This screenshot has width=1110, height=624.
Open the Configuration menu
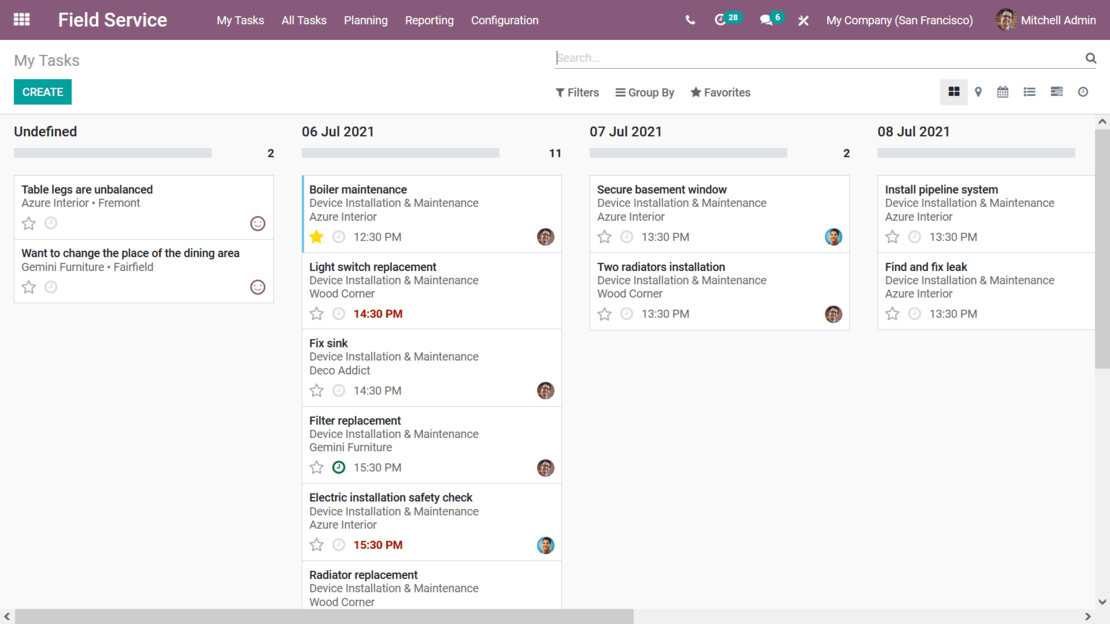tap(504, 20)
